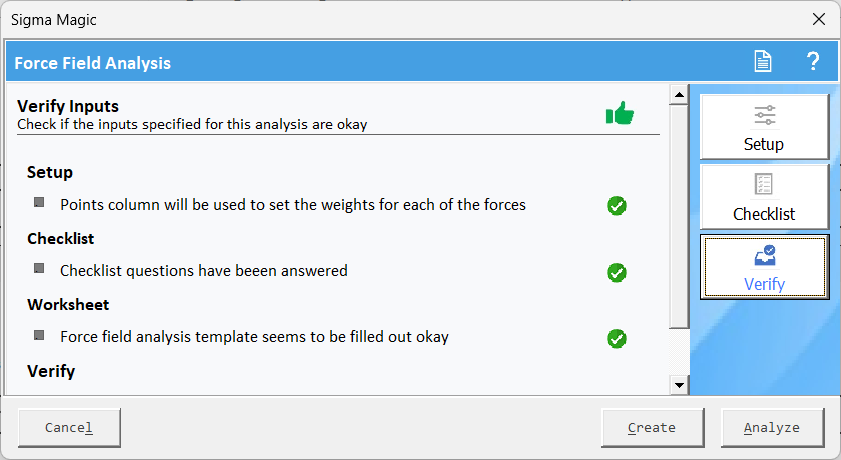841x460 pixels.
Task: Click the vertical scrollbar thumb
Action: click(x=680, y=215)
